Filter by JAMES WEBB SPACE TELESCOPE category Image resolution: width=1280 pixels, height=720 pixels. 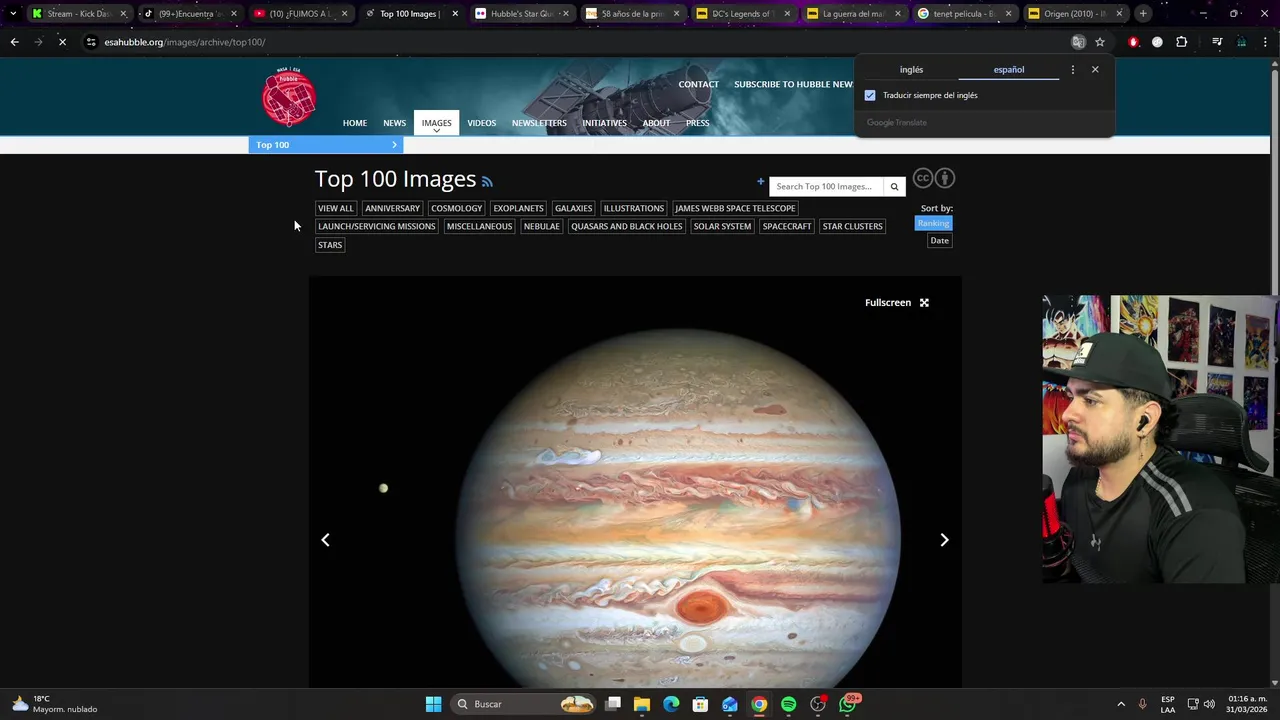pos(735,208)
